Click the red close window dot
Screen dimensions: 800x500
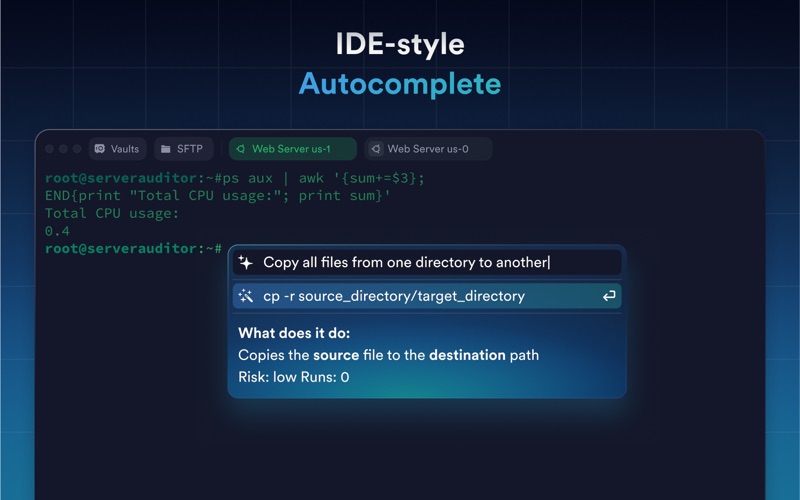click(x=49, y=149)
